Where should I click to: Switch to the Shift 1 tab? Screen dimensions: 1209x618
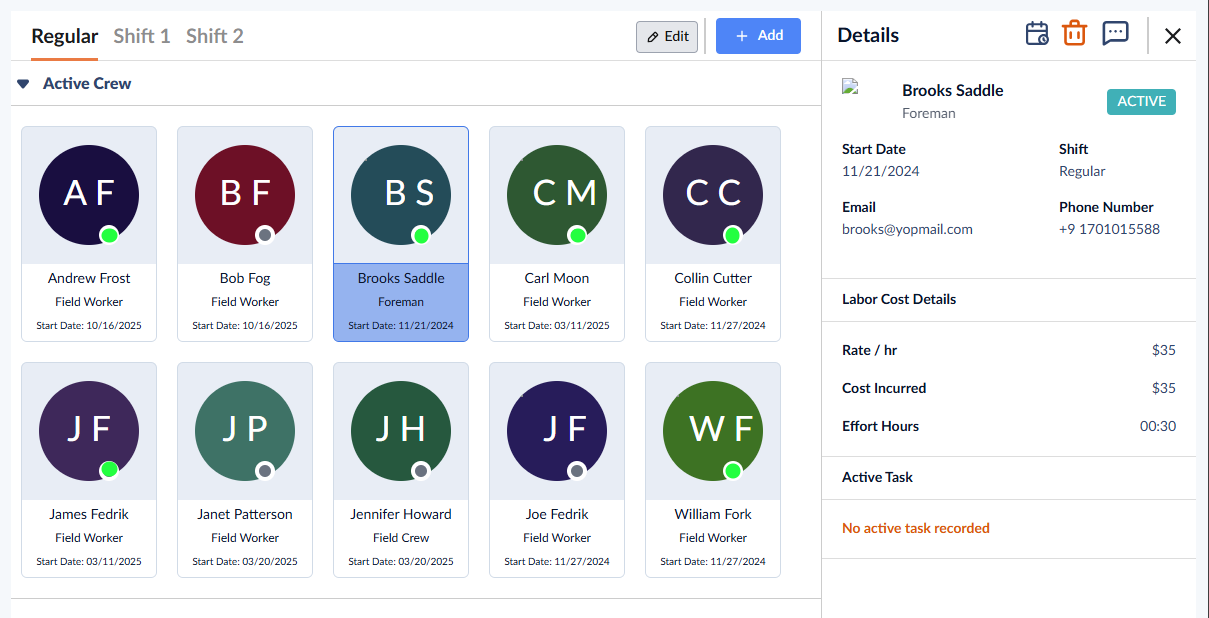(x=142, y=36)
